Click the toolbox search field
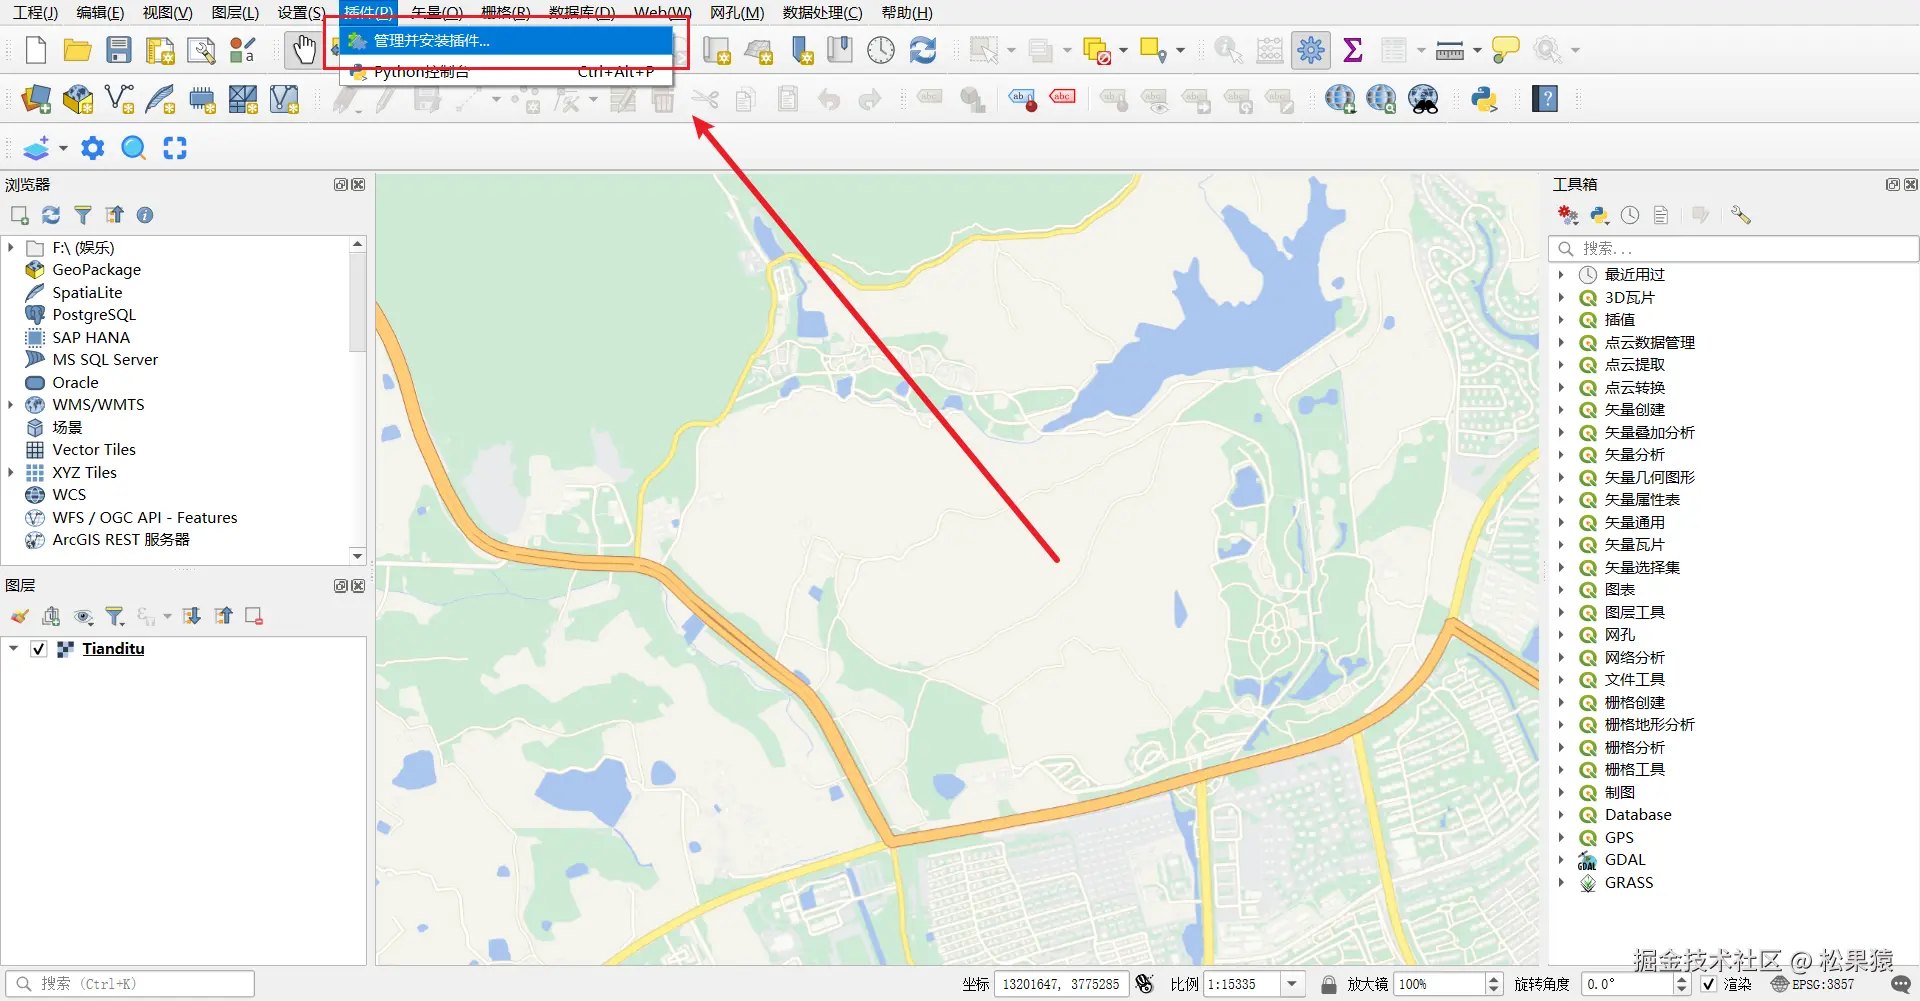1920x1001 pixels. tap(1734, 248)
